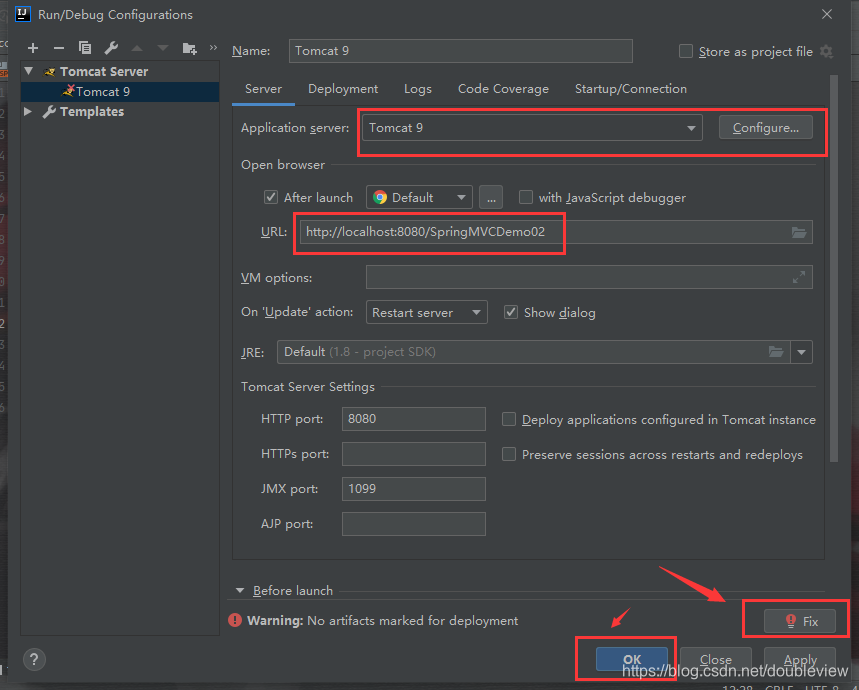
Task: Click the URL input field
Action: [556, 232]
